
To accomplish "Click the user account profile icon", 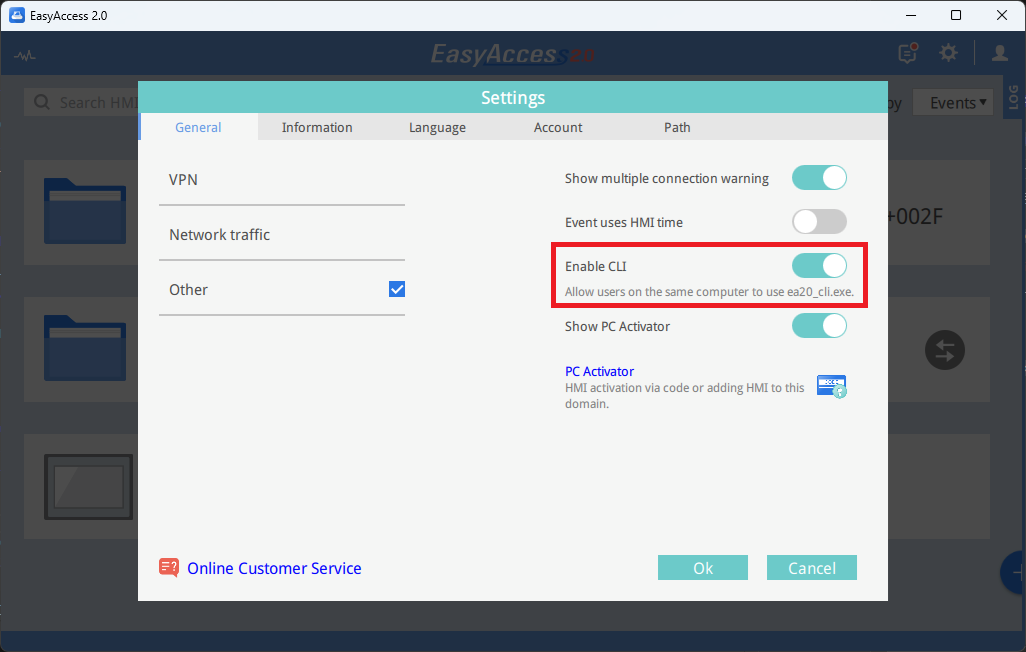I will 999,53.
